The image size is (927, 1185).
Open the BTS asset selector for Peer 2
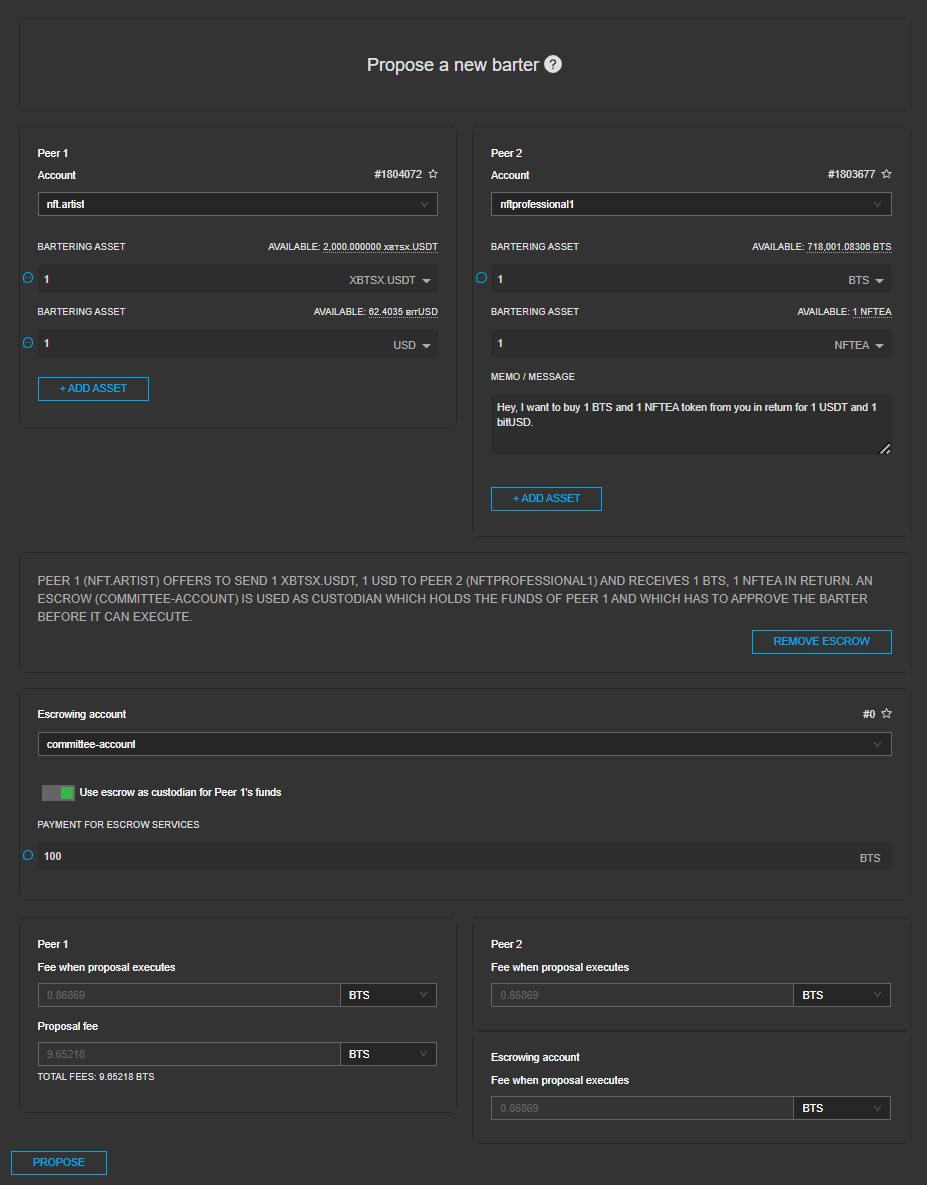pos(866,280)
